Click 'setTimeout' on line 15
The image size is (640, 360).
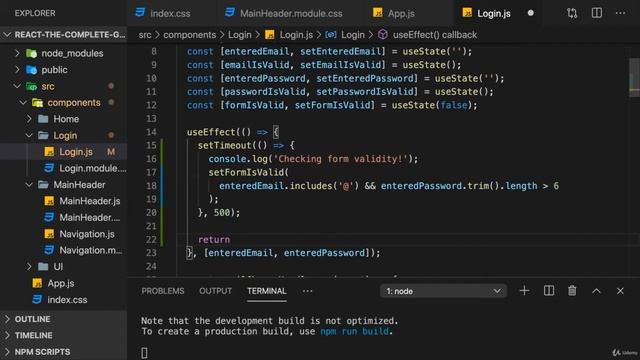[224, 145]
